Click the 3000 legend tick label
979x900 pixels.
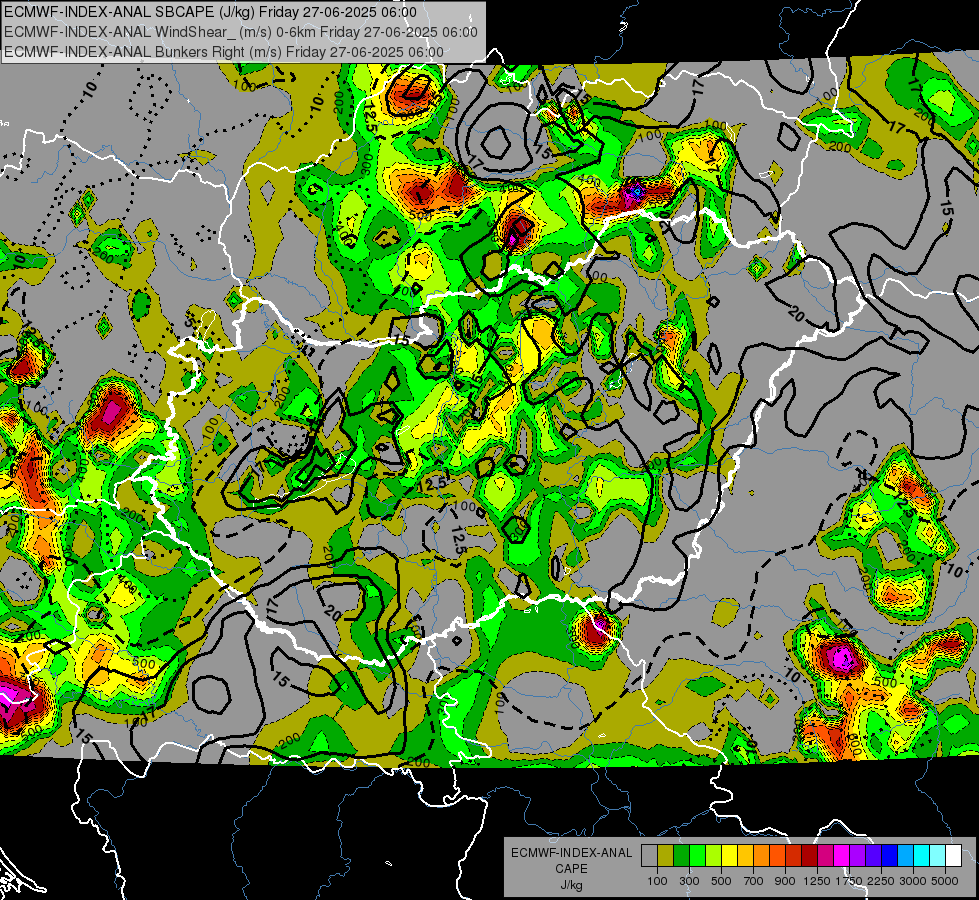click(x=913, y=881)
